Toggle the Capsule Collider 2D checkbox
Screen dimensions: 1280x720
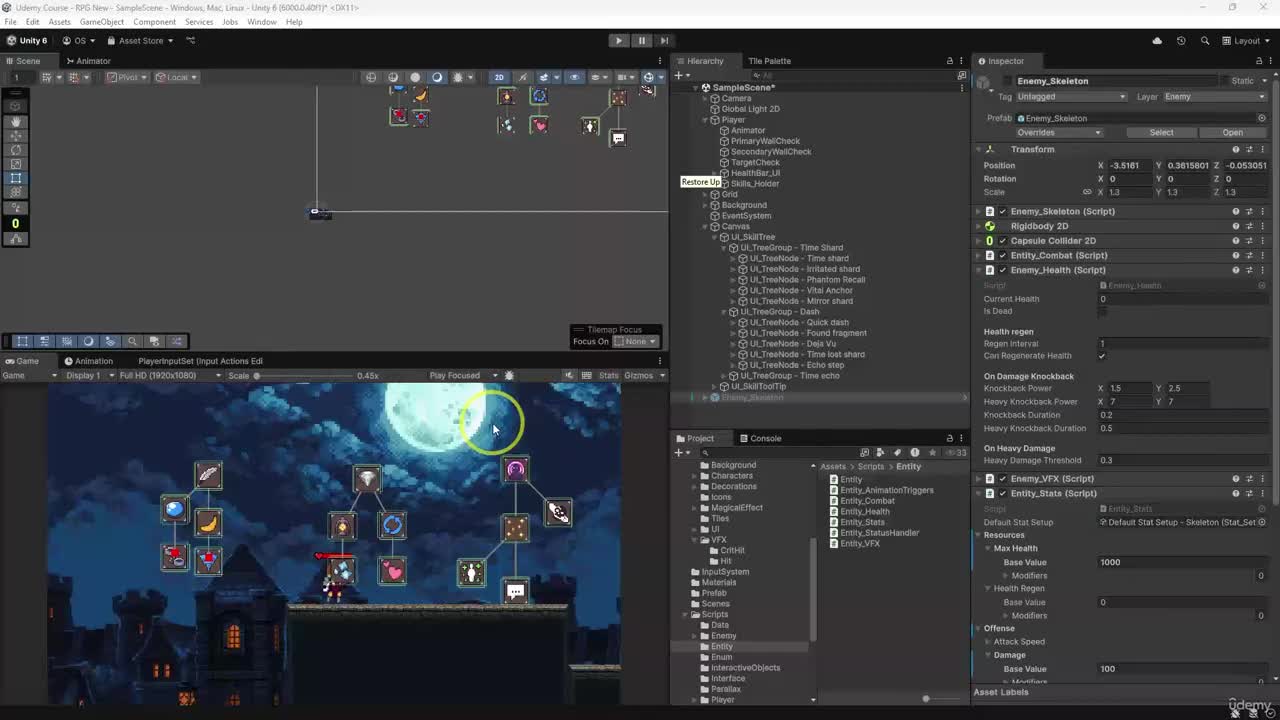pyautogui.click(x=1002, y=241)
